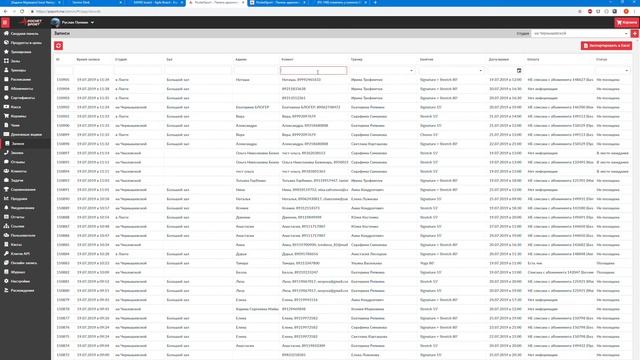The height and width of the screenshot is (360, 640).
Task: Open the Расписание calendar sidebar item
Action: click(25, 79)
